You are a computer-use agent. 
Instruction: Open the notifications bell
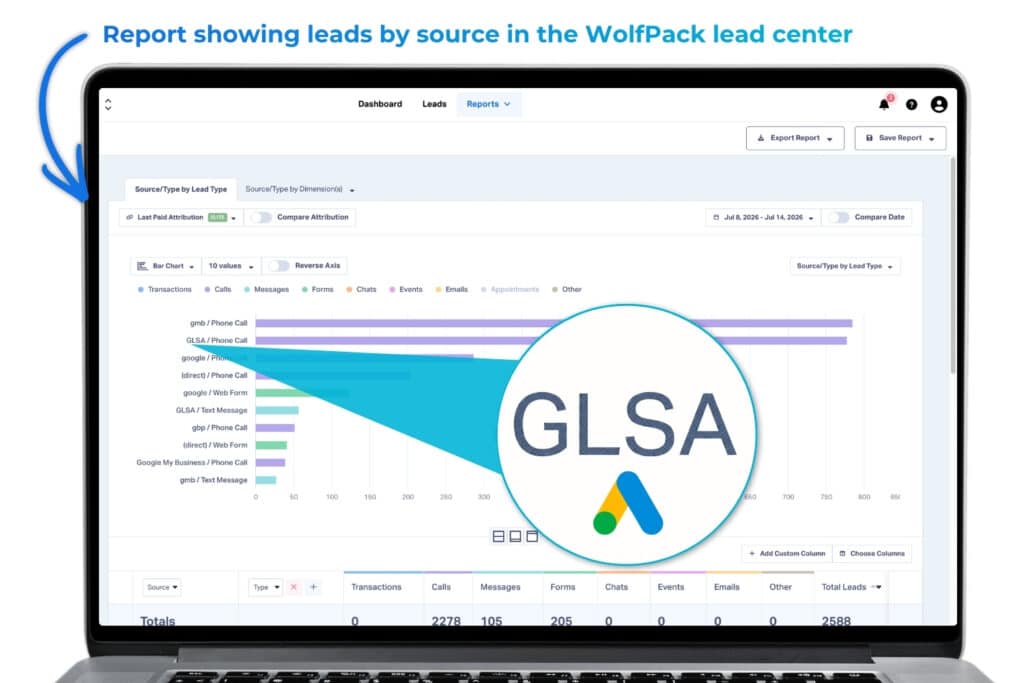[884, 104]
